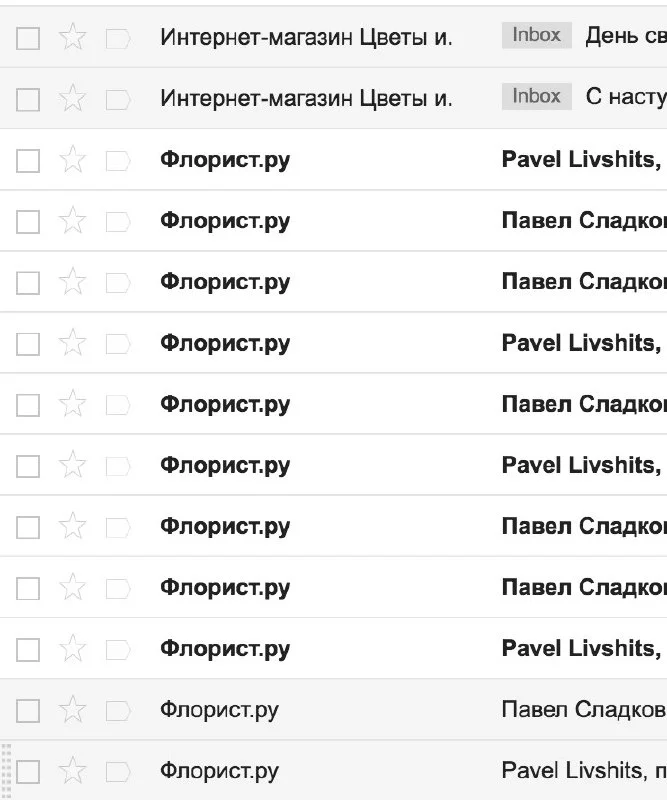Star the bottom-most Флорист.ру email
The width and height of the screenshot is (667, 800).
[x=72, y=771]
